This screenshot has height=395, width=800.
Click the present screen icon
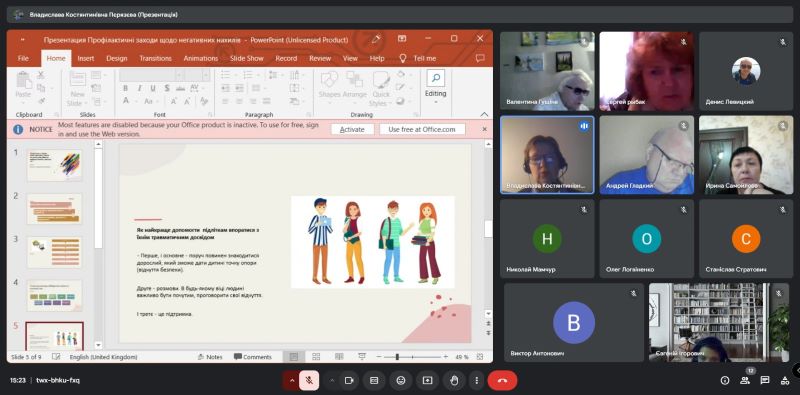[x=427, y=380]
